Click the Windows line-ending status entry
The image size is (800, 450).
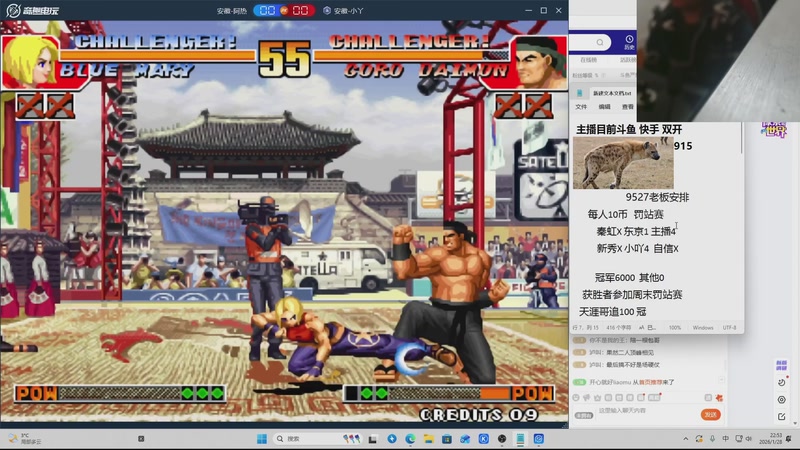click(x=703, y=328)
